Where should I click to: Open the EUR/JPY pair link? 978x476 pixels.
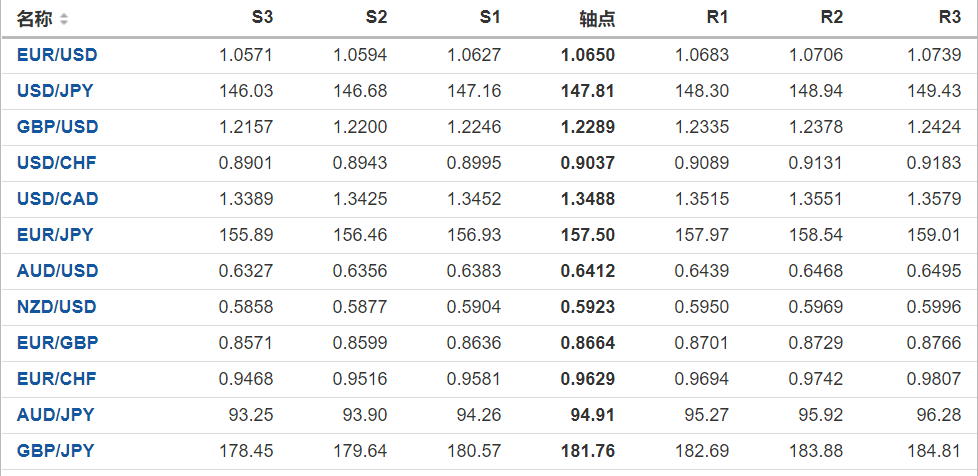(55, 235)
